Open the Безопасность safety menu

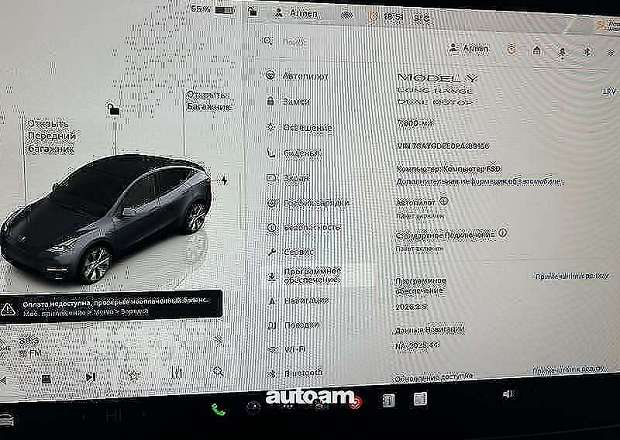tap(303, 227)
